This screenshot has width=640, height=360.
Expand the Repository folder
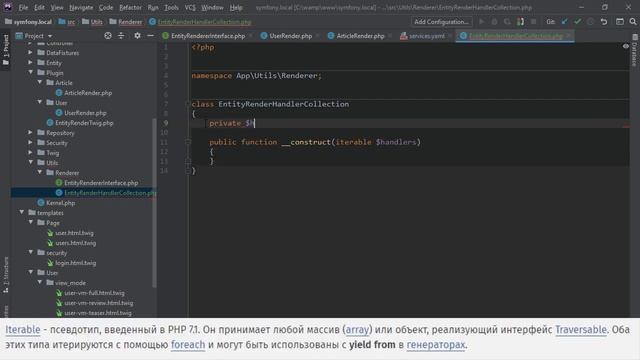click(30, 133)
